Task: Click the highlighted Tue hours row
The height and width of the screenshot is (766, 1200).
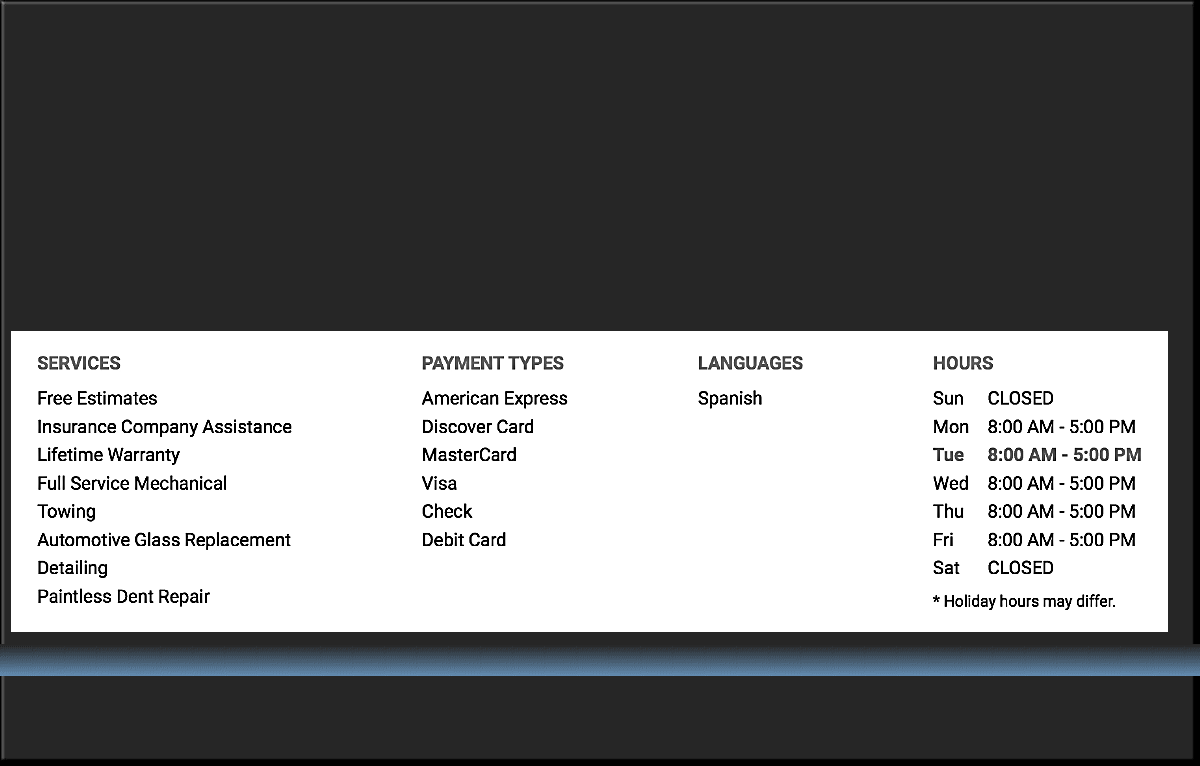Action: 1036,455
